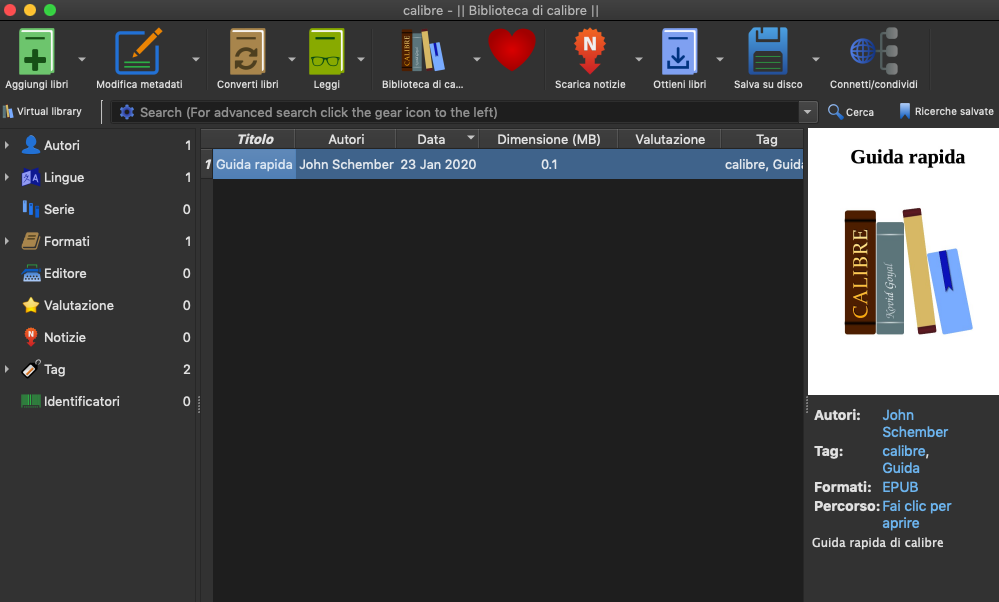Sort by Dimensione (MB) column header
Image resolution: width=999 pixels, height=602 pixels.
coord(549,139)
